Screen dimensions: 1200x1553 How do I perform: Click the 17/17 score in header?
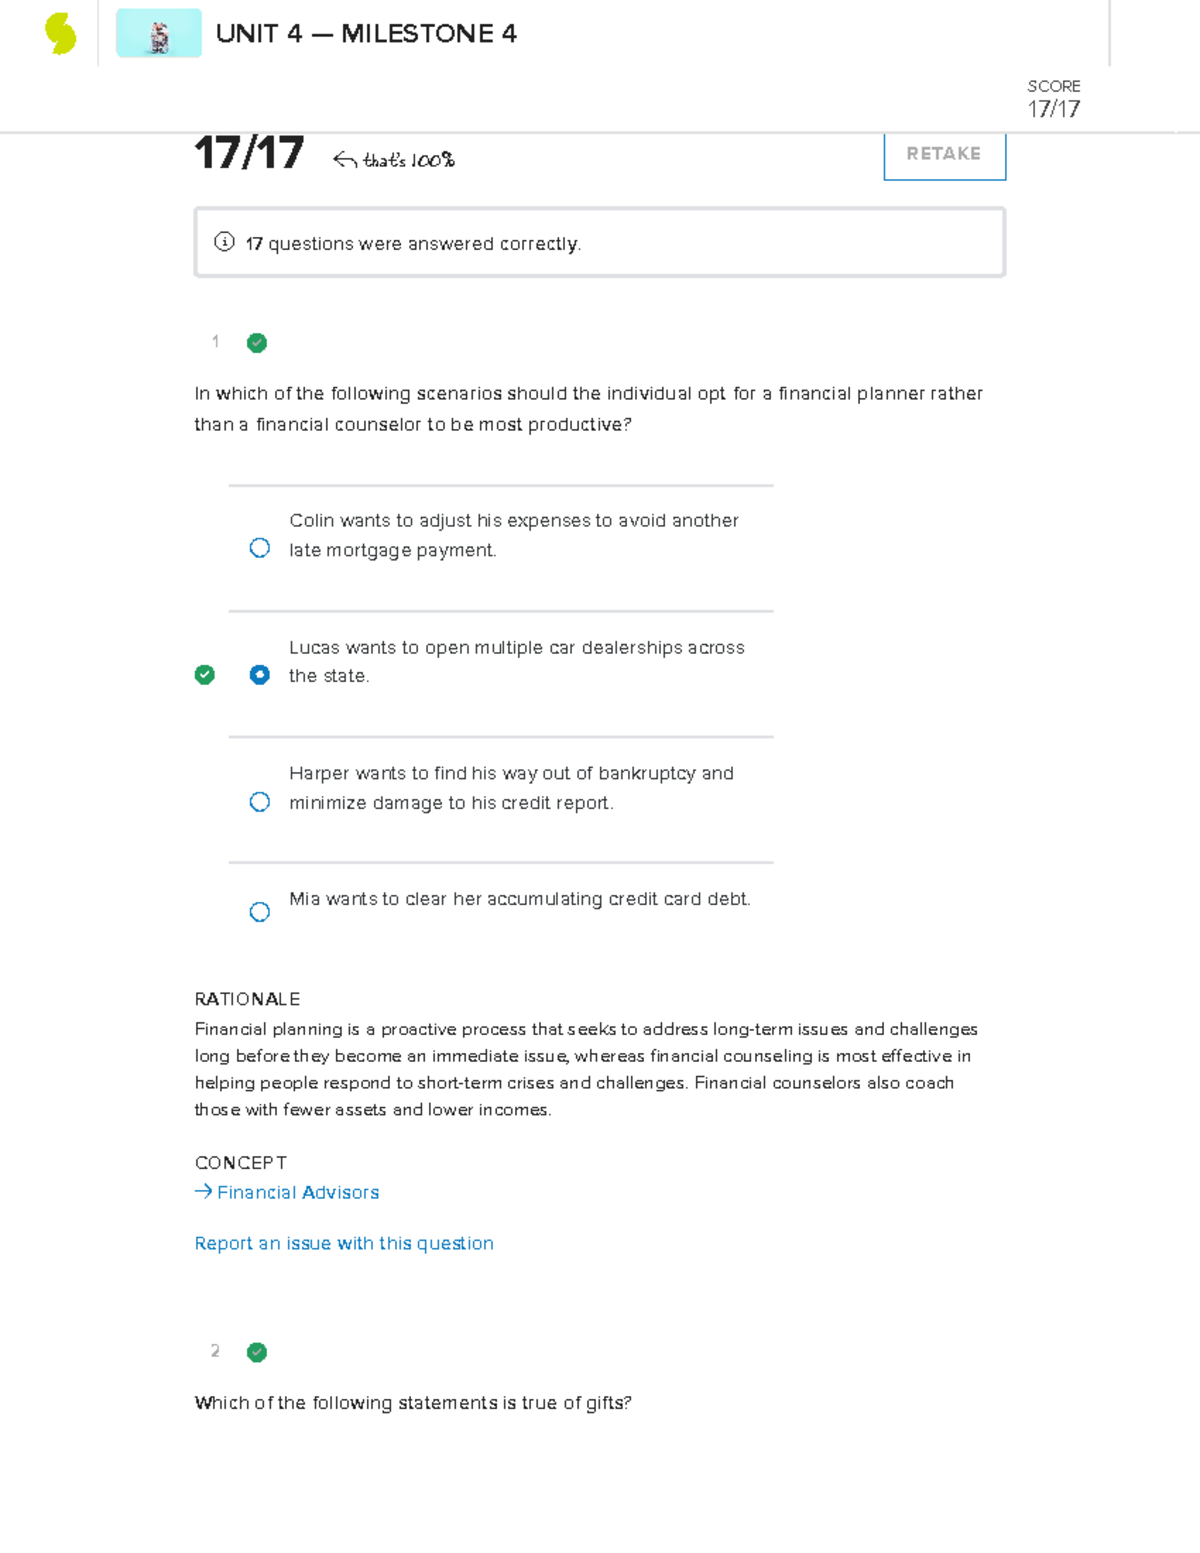tap(1054, 109)
